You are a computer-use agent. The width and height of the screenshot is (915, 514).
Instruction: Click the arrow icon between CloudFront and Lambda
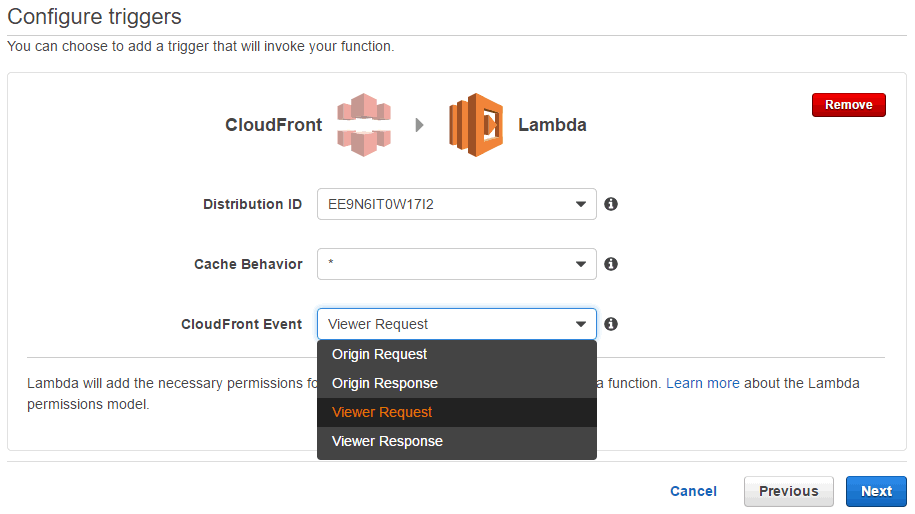pyautogui.click(x=419, y=125)
